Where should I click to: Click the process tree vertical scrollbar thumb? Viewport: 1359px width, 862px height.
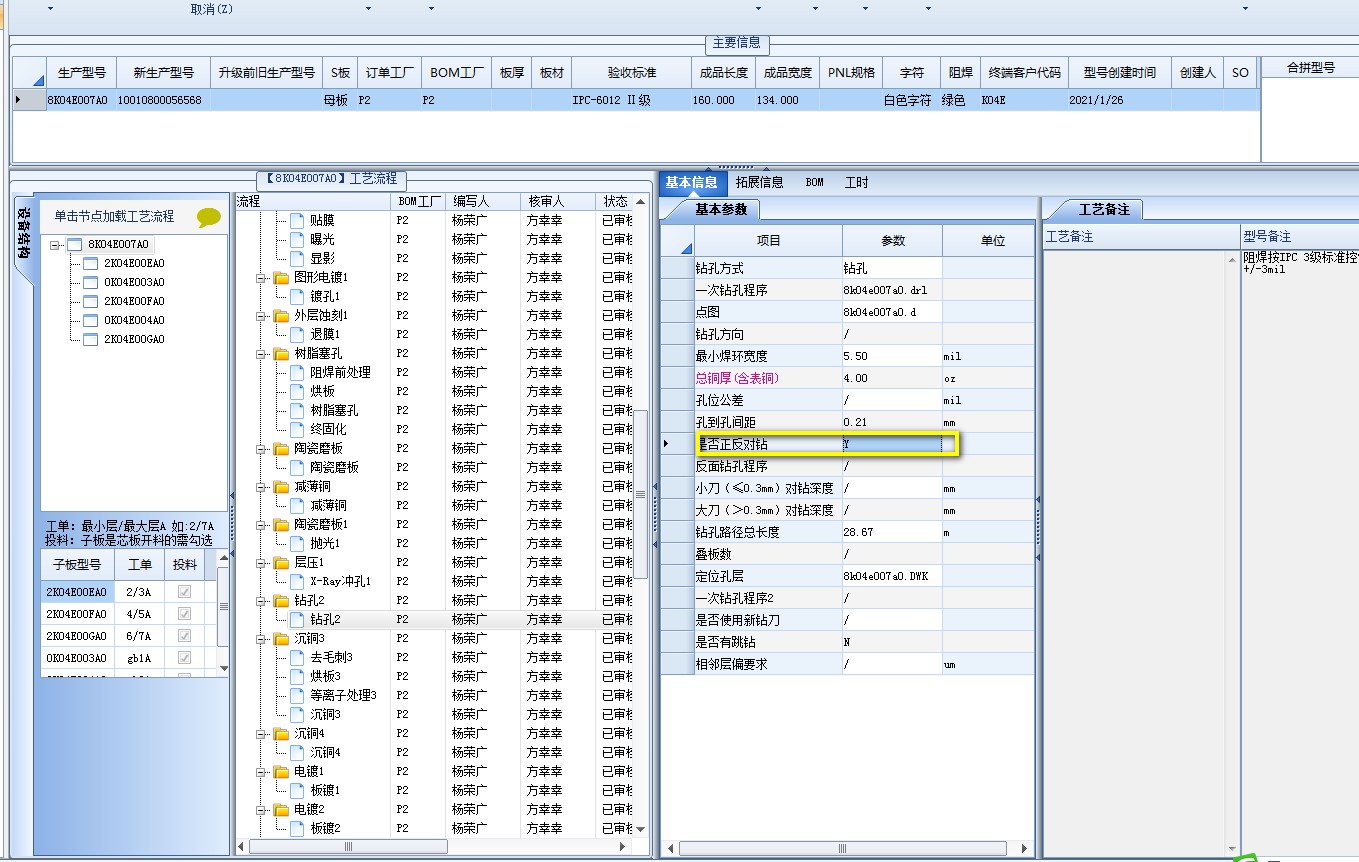640,495
